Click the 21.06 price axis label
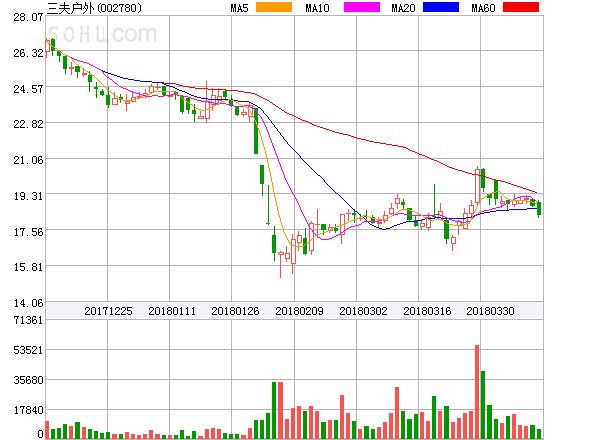The width and height of the screenshot is (600, 440). tap(28, 160)
